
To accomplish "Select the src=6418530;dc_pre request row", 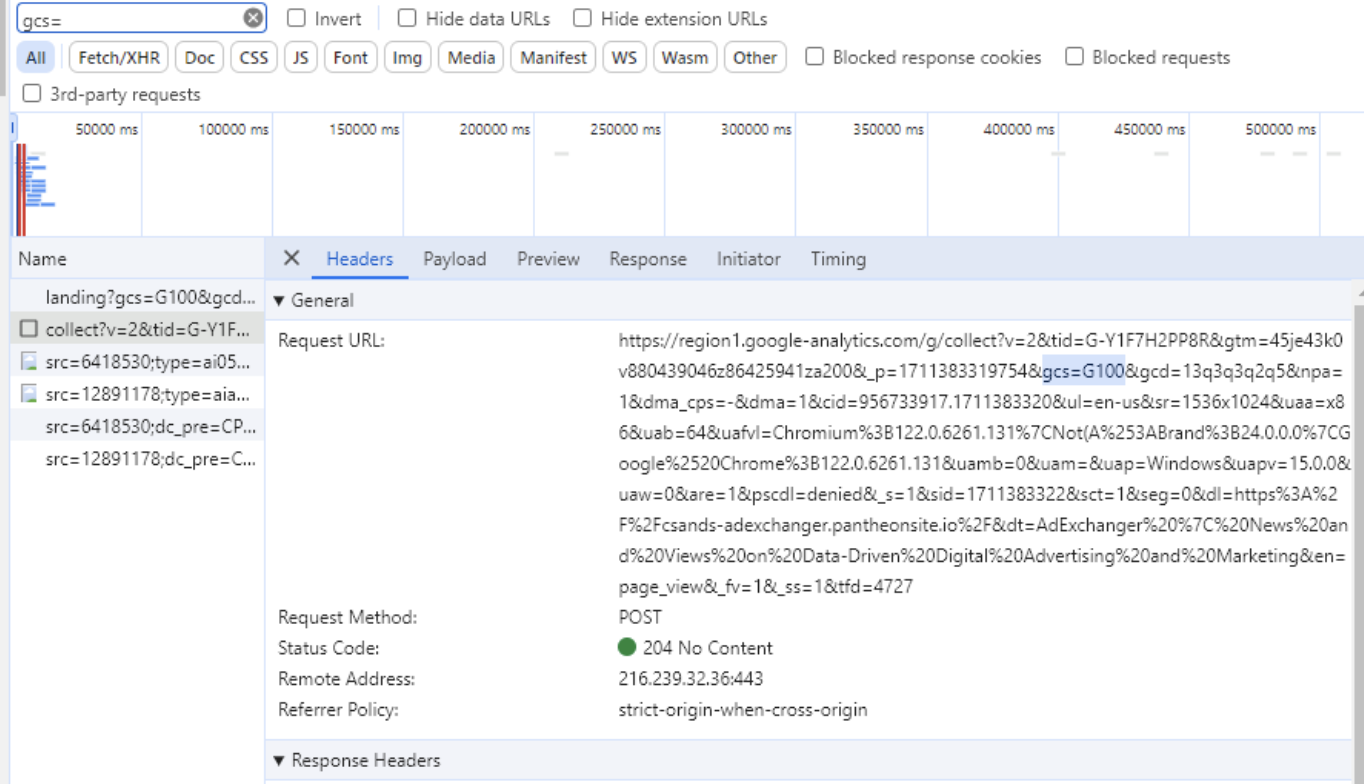I will coord(138,427).
